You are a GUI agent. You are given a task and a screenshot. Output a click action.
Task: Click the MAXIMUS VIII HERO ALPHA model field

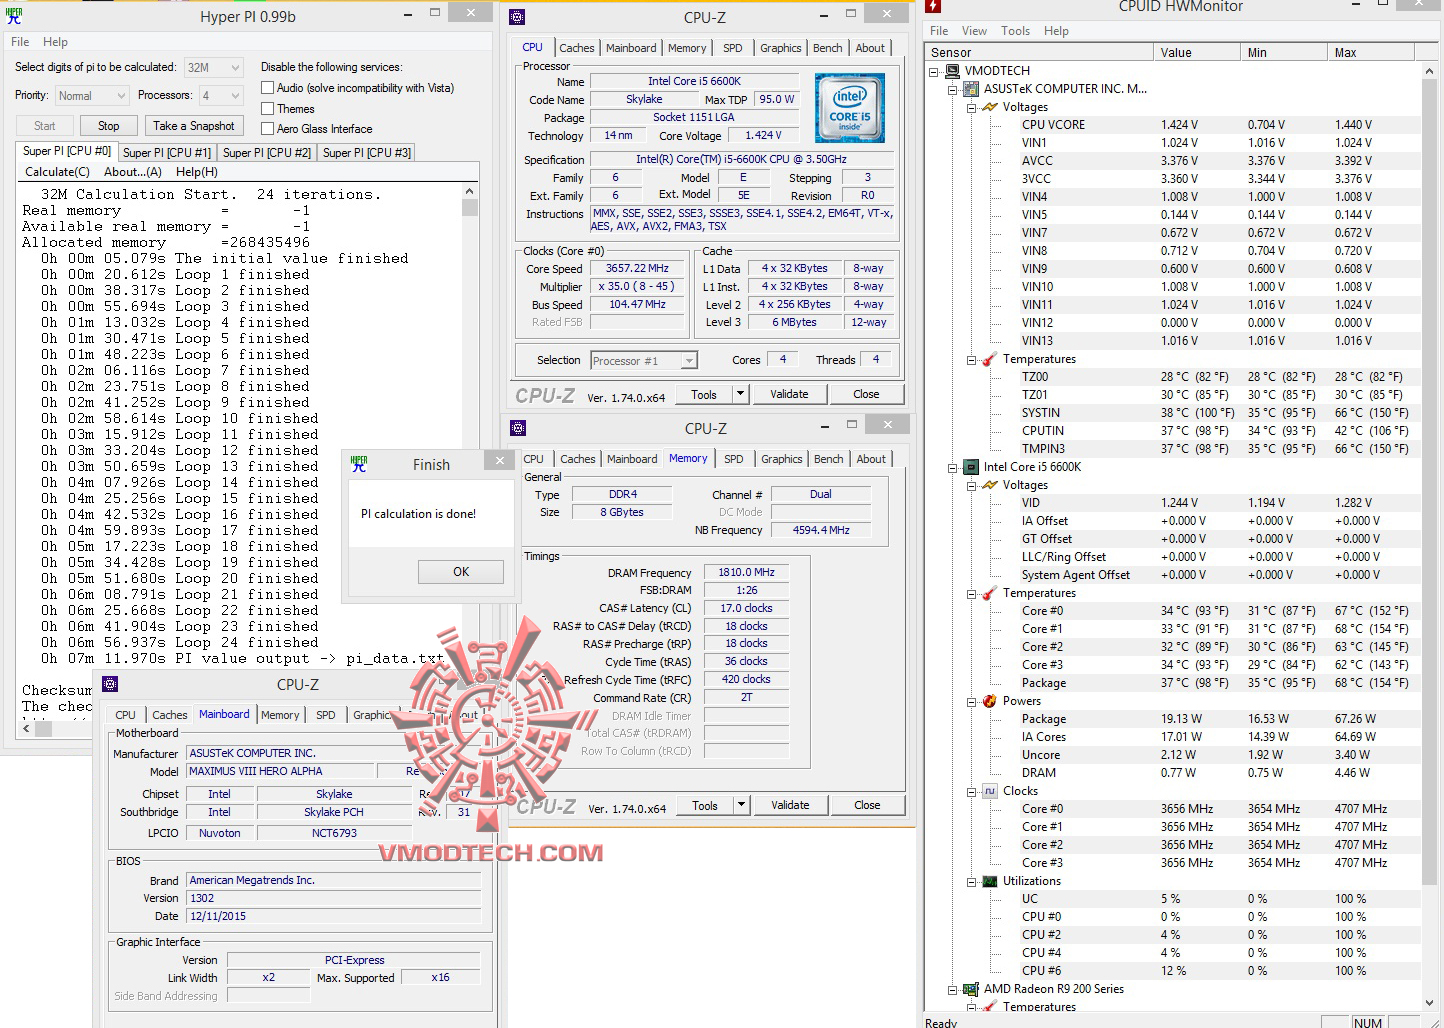(280, 772)
